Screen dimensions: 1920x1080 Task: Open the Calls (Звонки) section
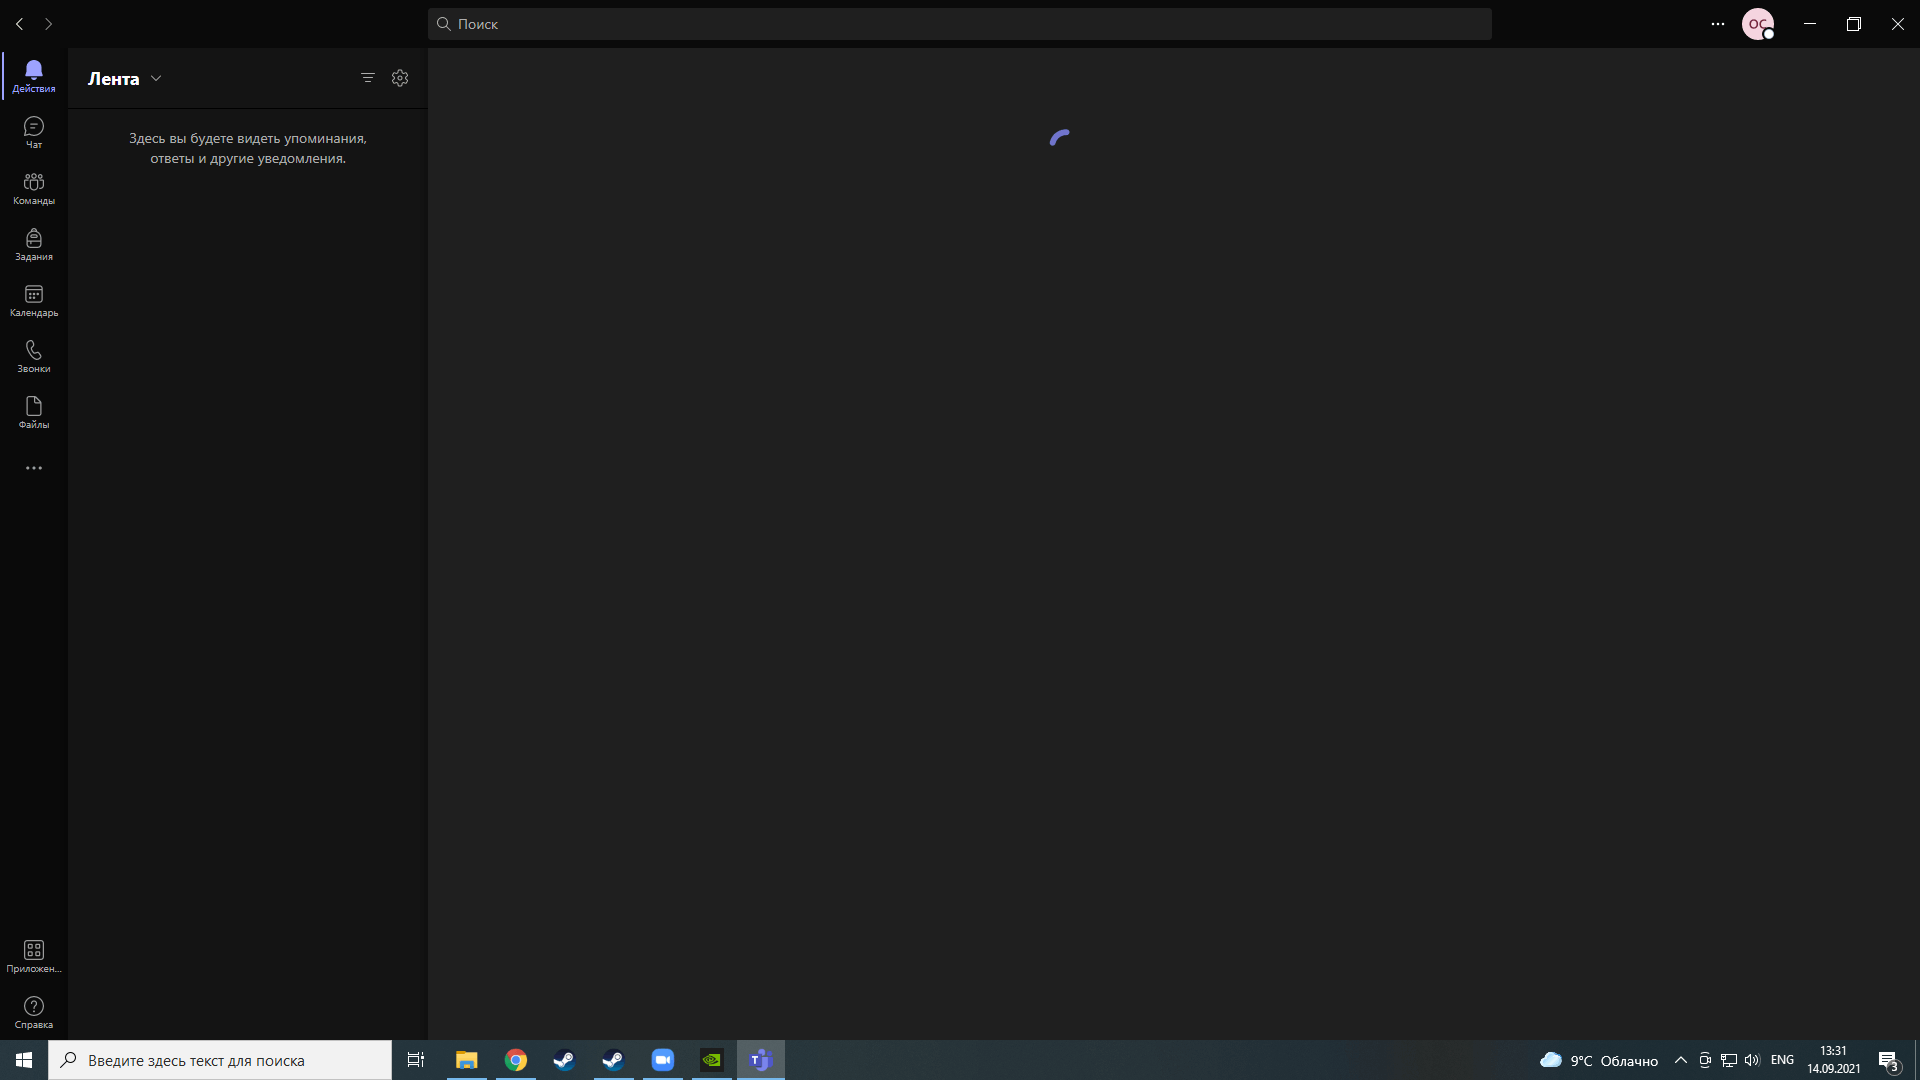34,356
